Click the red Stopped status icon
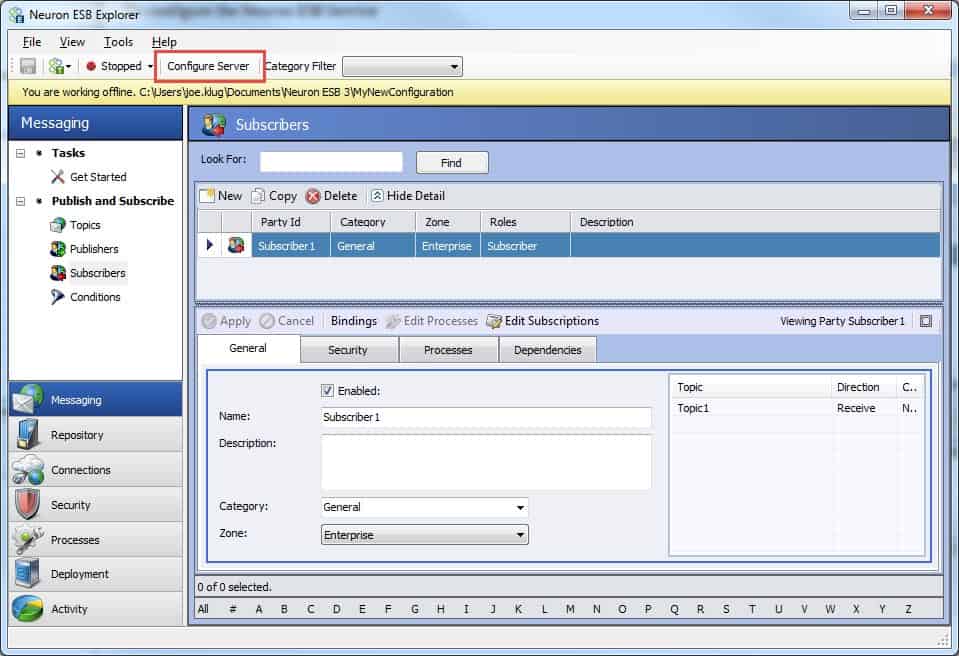 pos(91,66)
